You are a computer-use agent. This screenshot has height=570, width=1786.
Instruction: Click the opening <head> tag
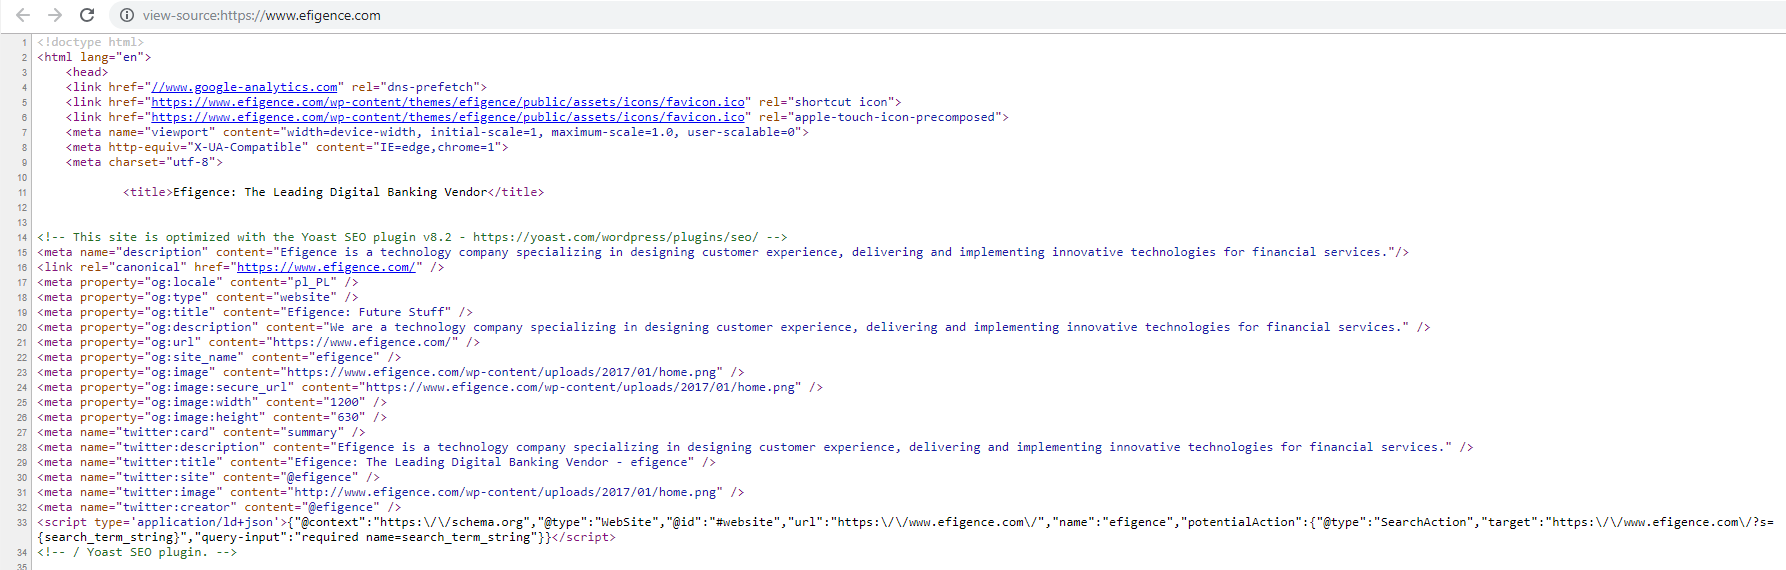(x=87, y=72)
